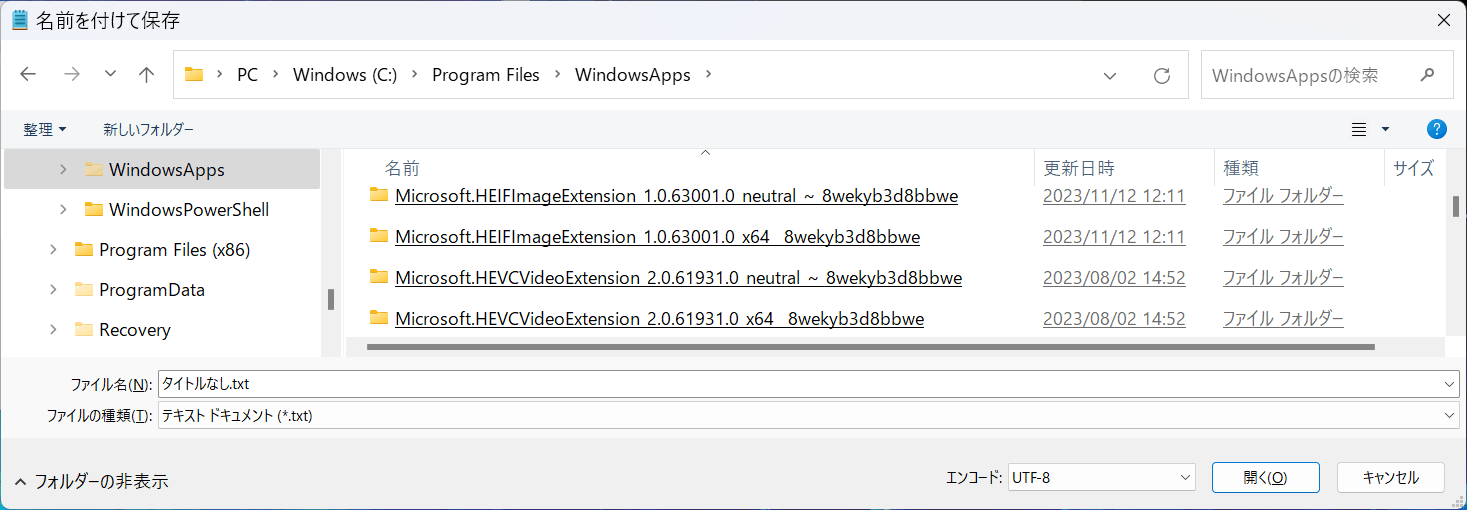
Task: Click the Notepad icon in title bar
Action: pyautogui.click(x=19, y=20)
